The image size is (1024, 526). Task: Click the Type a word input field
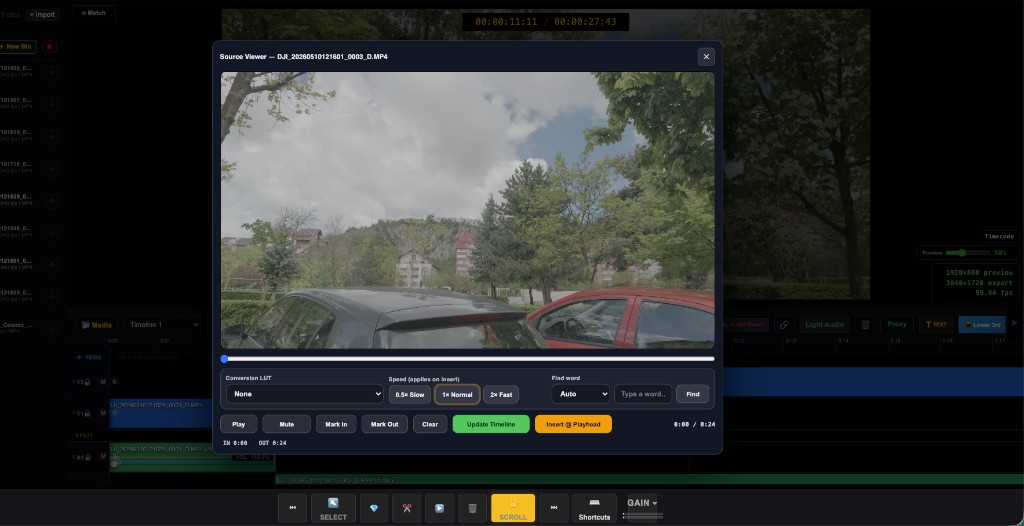click(x=643, y=394)
